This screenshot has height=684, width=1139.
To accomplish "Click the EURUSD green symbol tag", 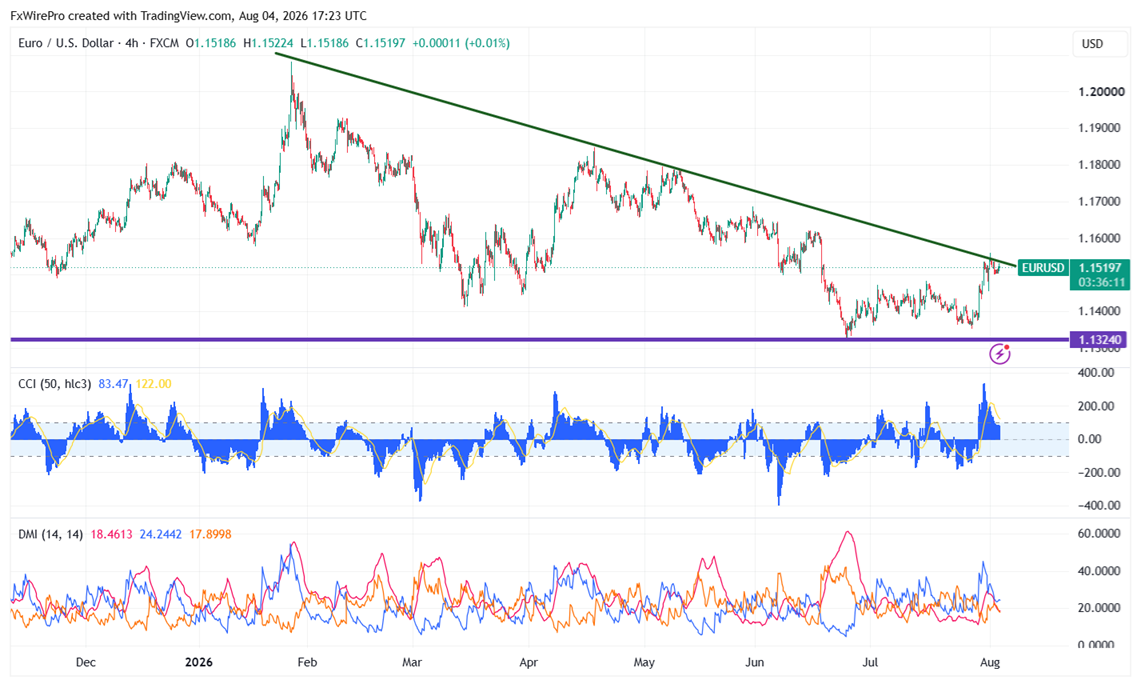I will tap(1042, 268).
